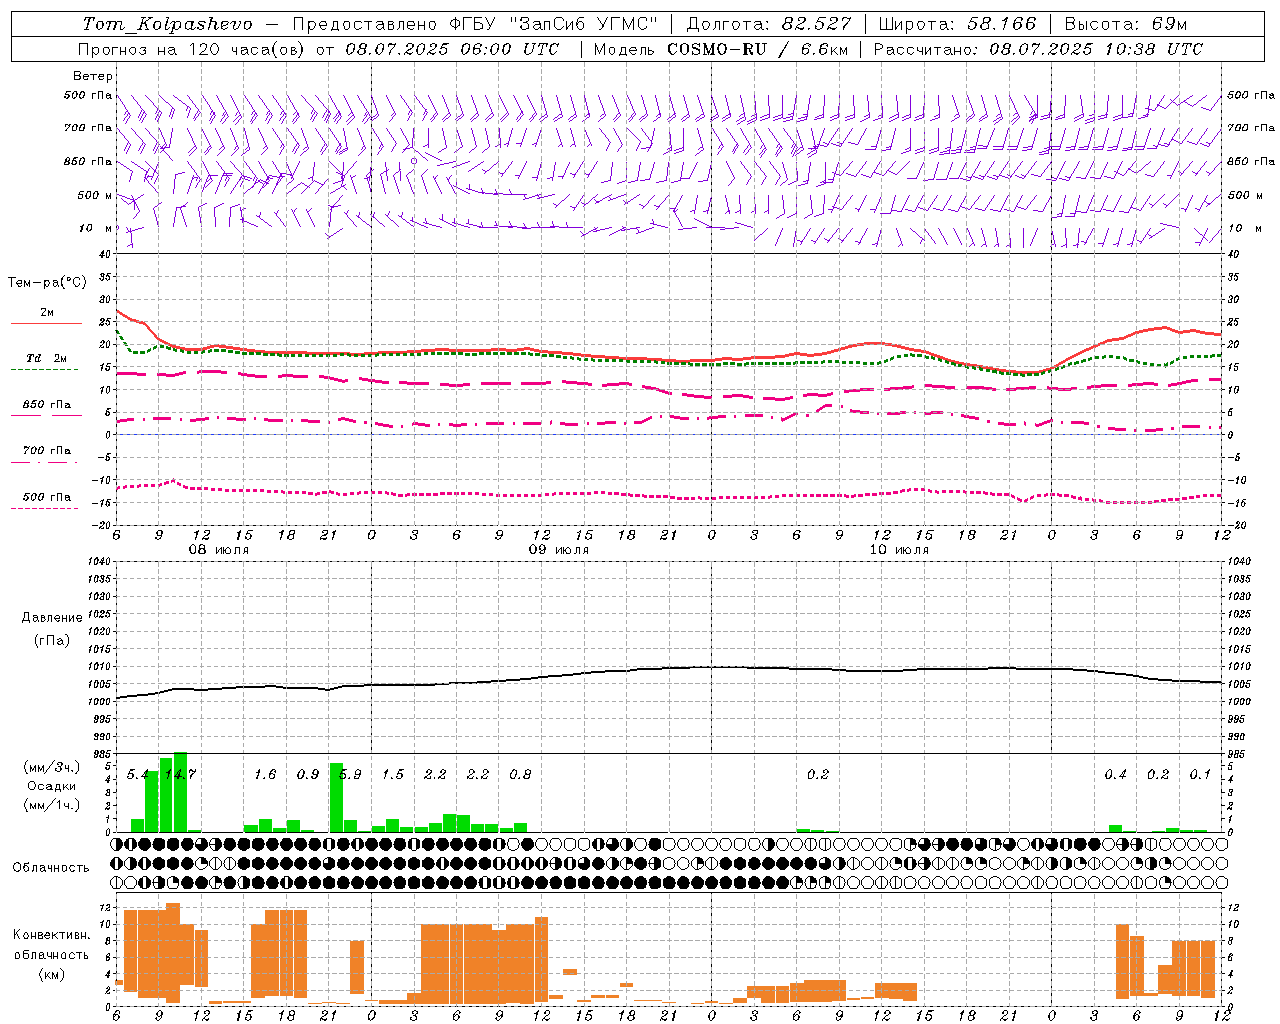Click the 'Давление' pressure panel label
Viewport: 1280px width, 1024px height.
point(52,618)
